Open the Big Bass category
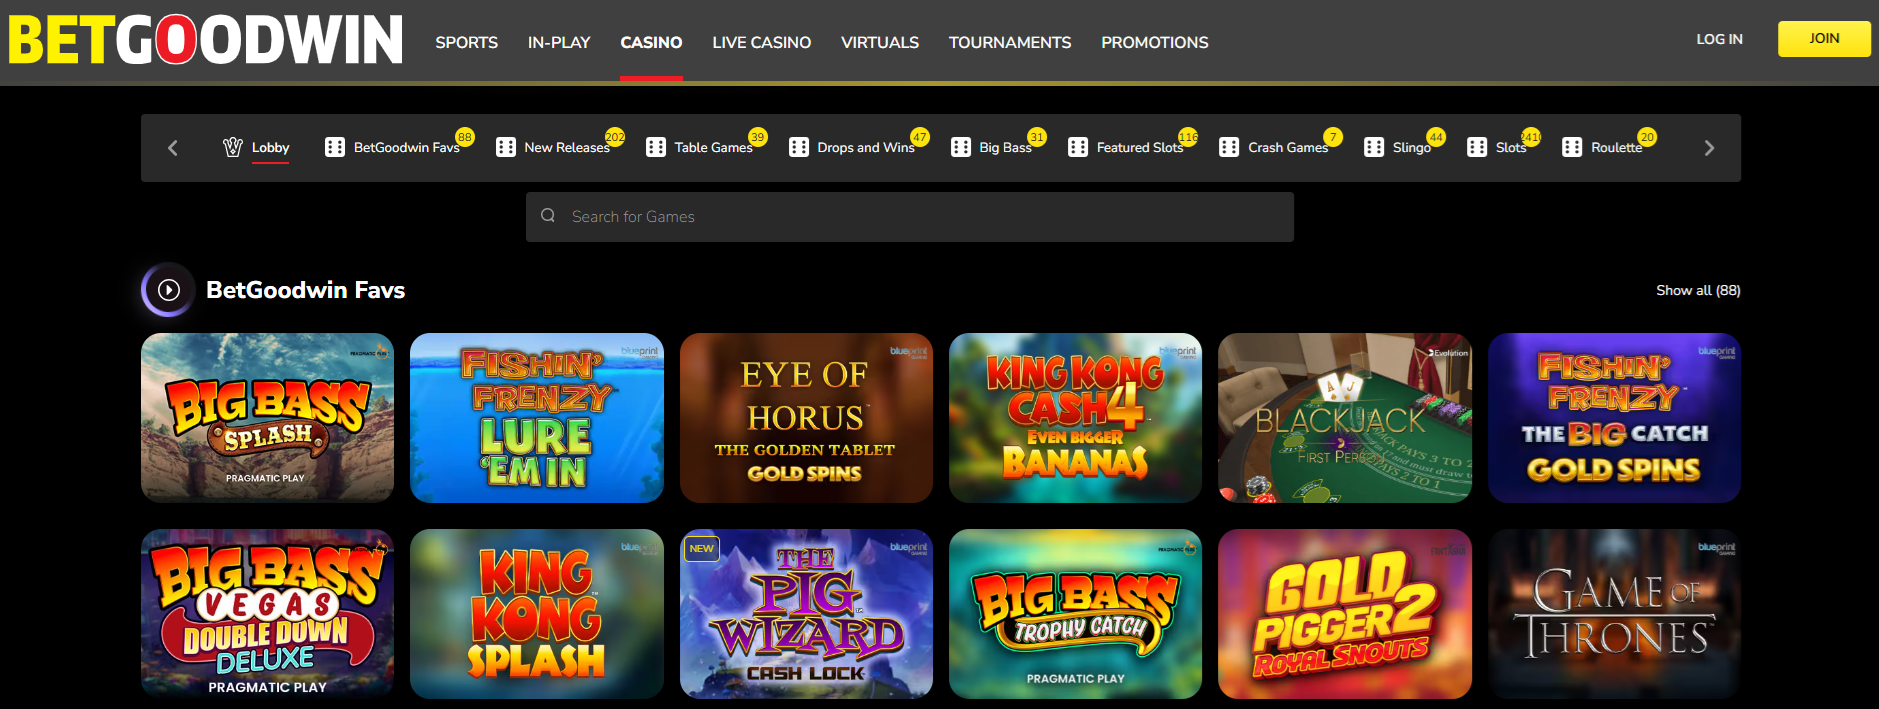The height and width of the screenshot is (709, 1879). point(1005,147)
